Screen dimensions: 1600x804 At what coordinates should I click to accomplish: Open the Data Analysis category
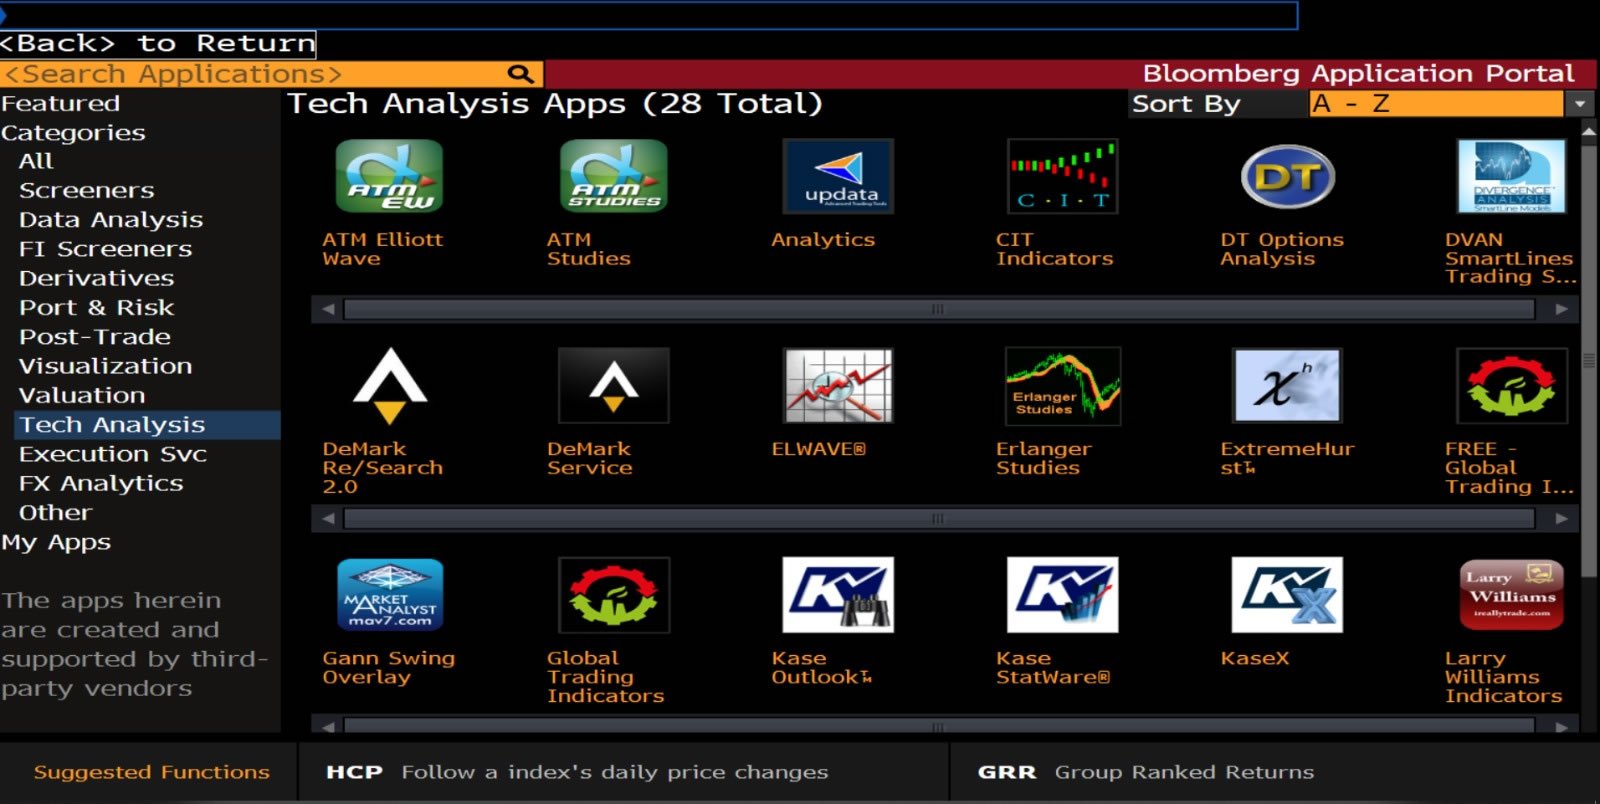point(111,220)
